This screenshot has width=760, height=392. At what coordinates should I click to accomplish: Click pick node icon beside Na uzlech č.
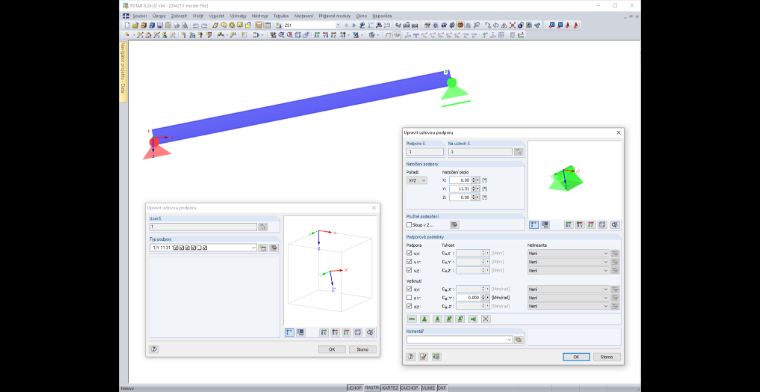pos(519,152)
